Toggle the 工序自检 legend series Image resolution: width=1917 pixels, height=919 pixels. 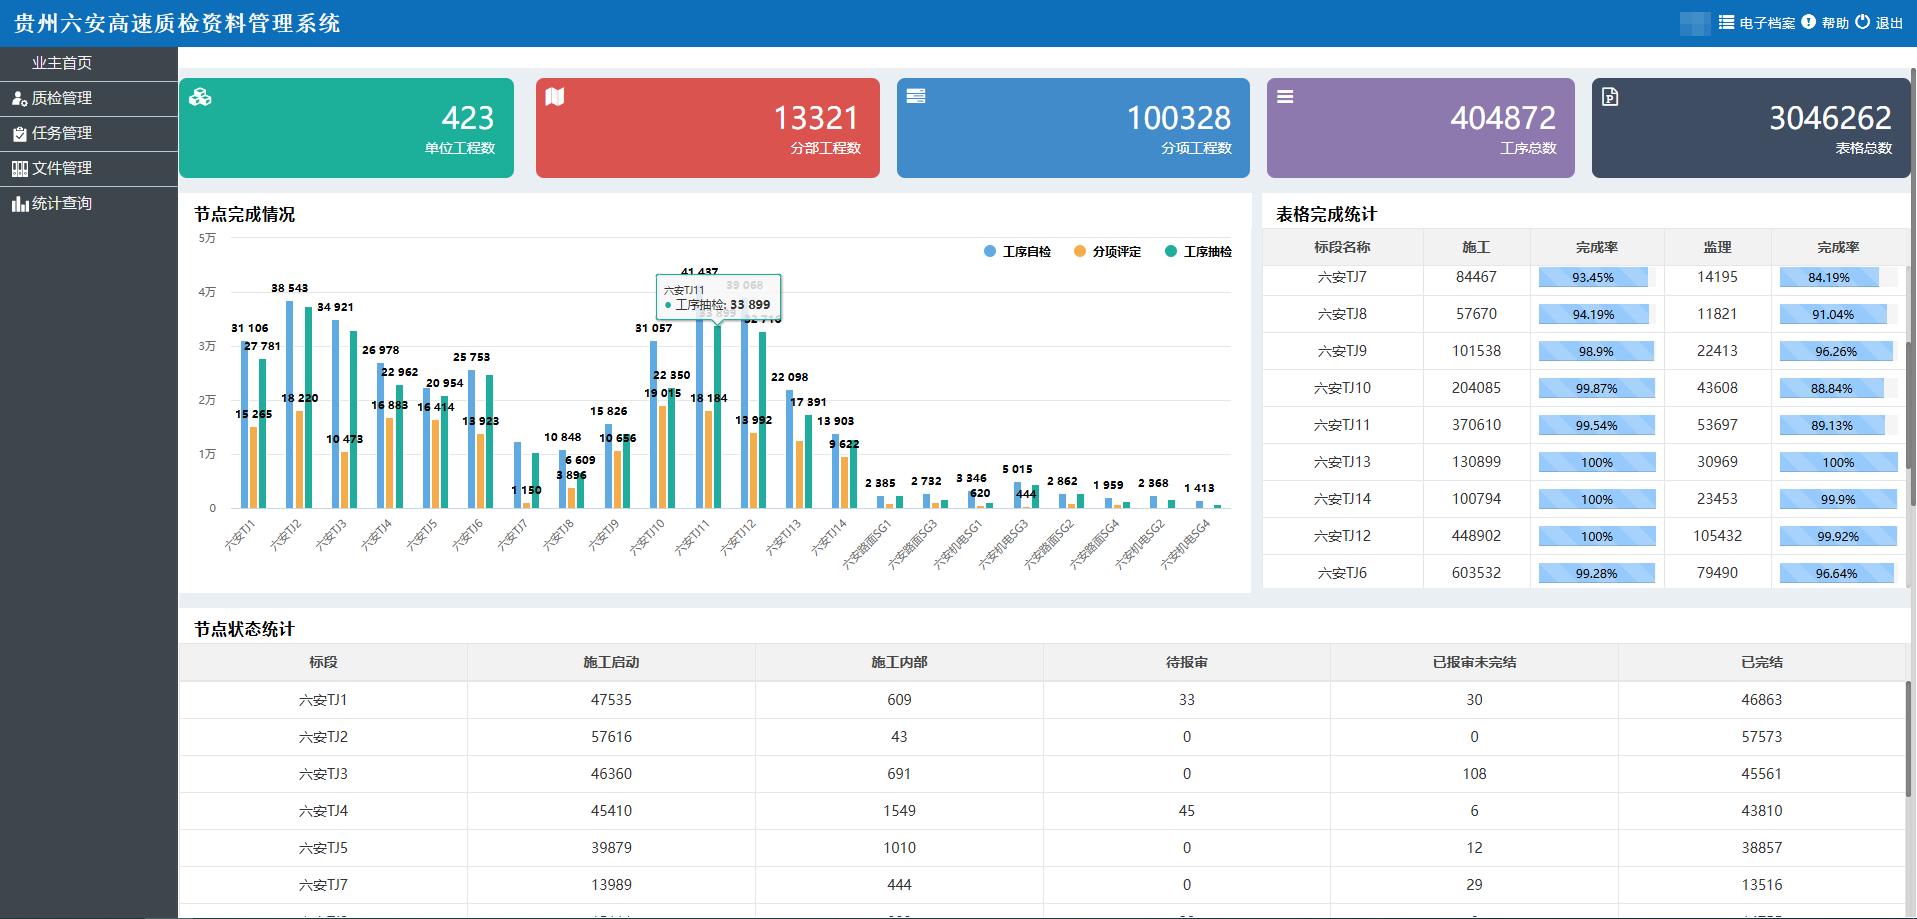[x=1017, y=252]
